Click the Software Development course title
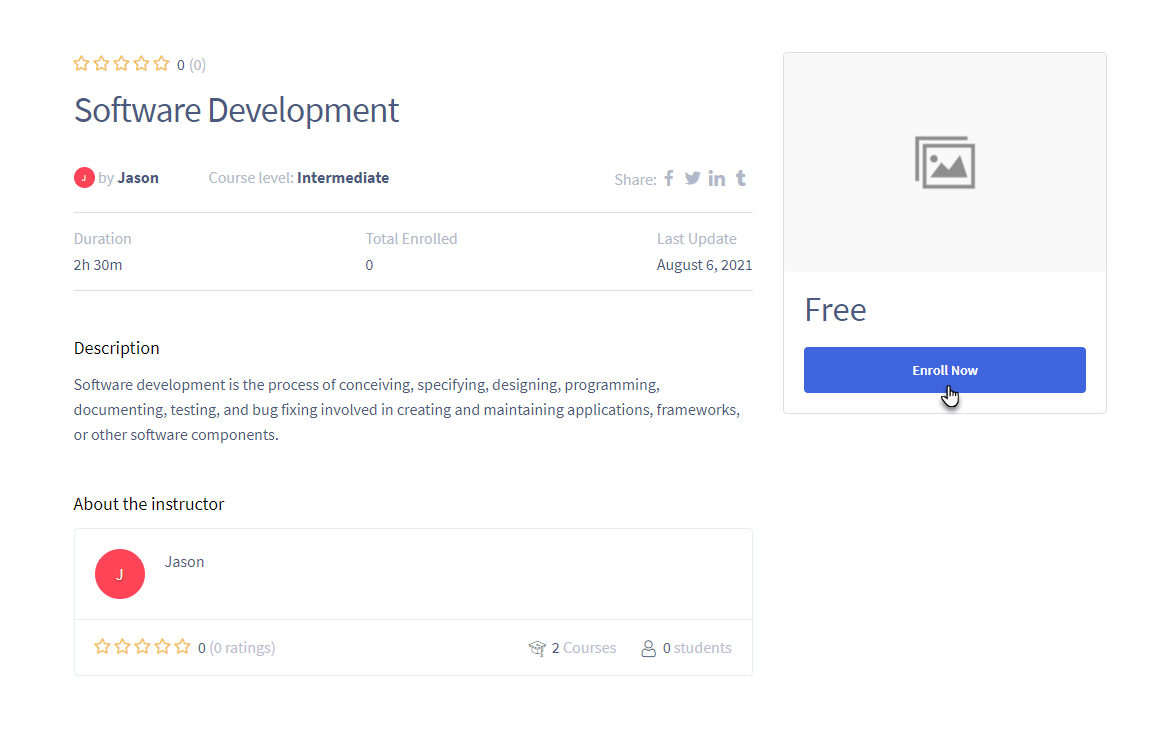This screenshot has height=735, width=1170. pos(236,110)
